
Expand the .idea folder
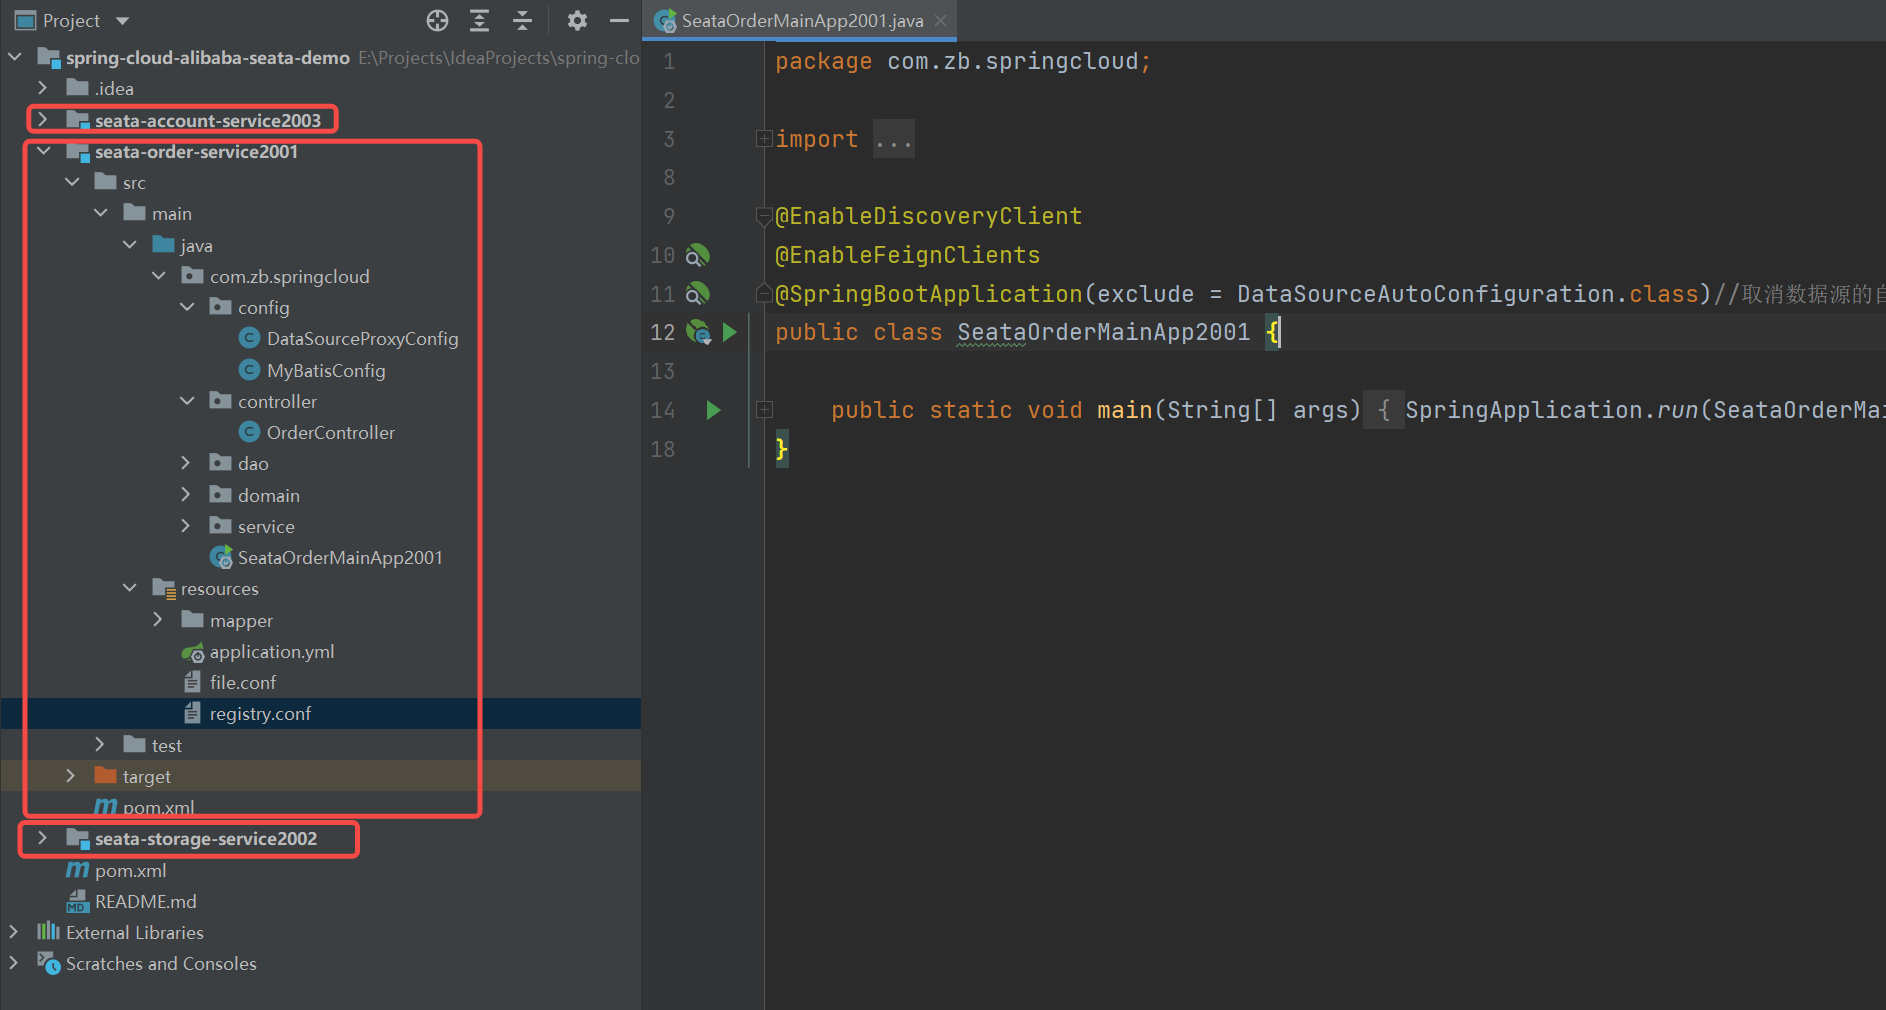pos(42,88)
